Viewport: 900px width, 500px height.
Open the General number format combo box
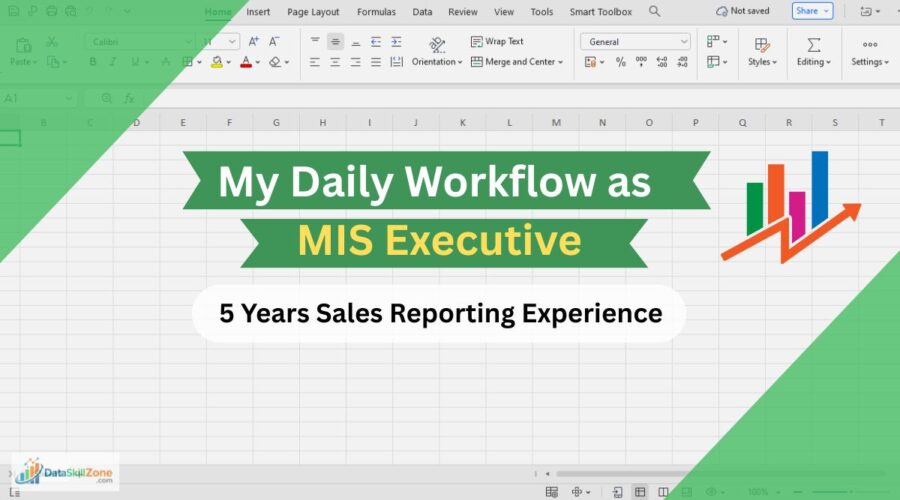pos(635,41)
